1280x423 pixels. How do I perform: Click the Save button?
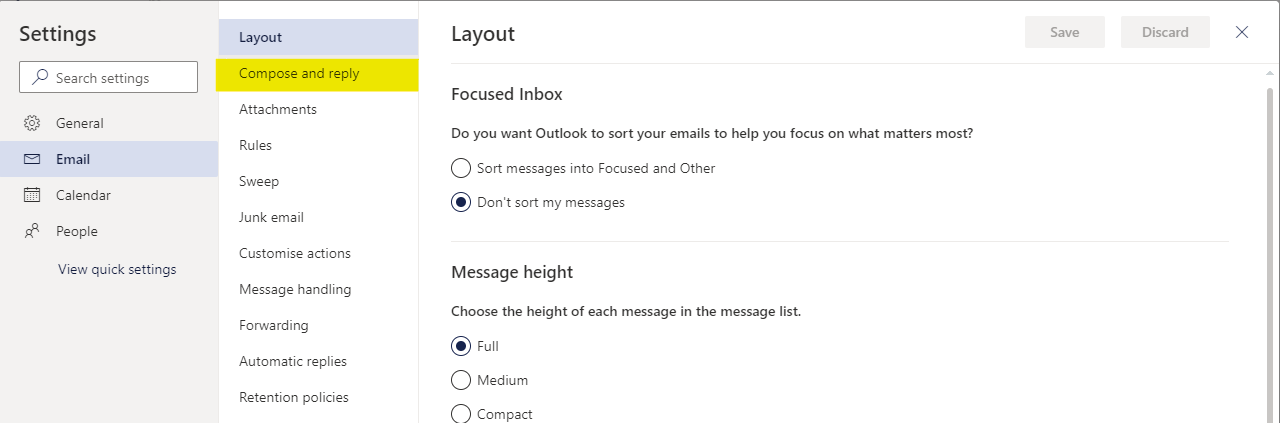coord(1065,32)
